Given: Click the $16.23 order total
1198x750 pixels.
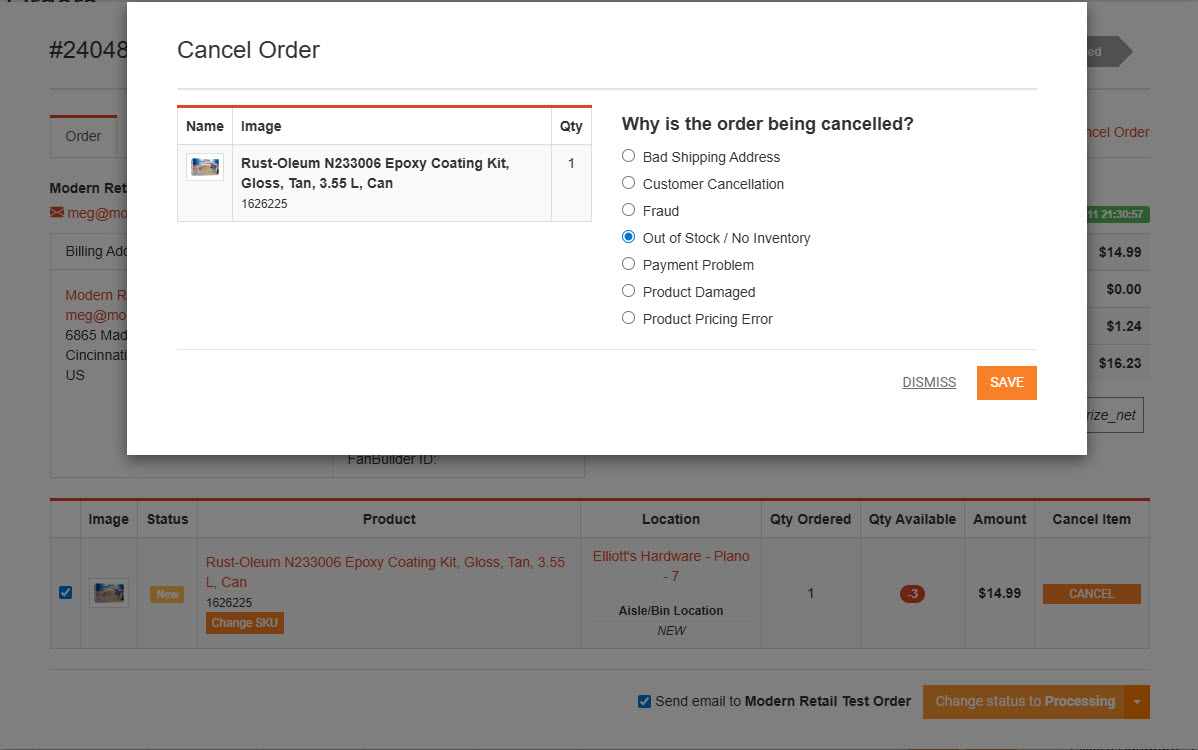Looking at the screenshot, I should point(1120,364).
